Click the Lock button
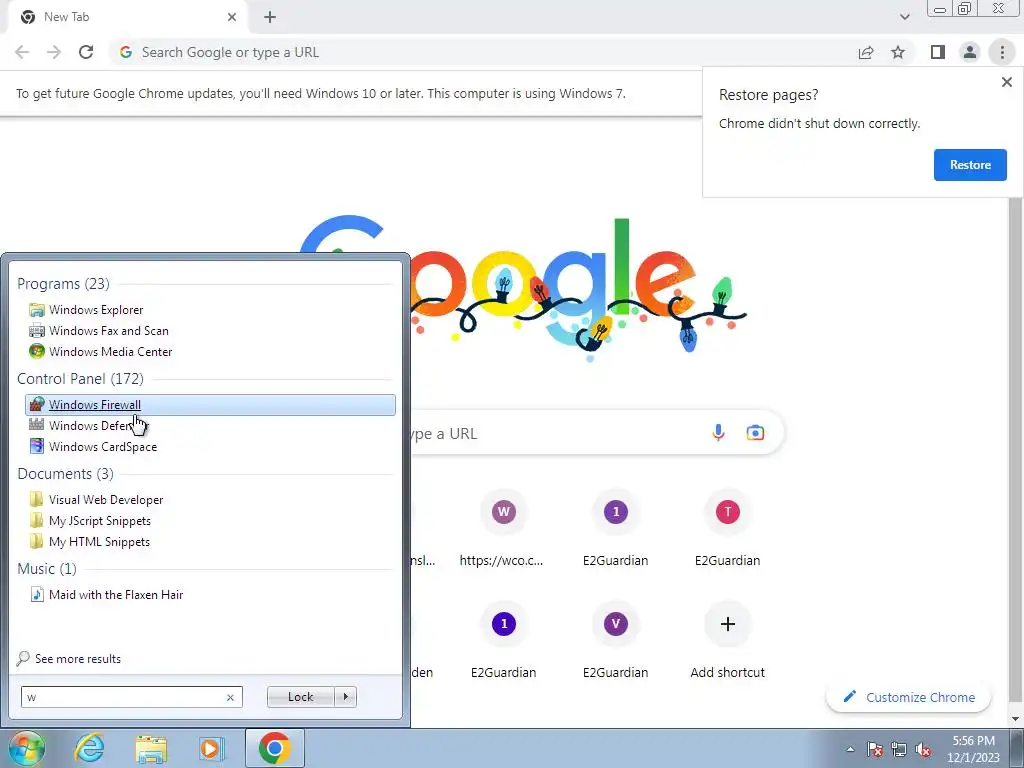The width and height of the screenshot is (1024, 768). [300, 697]
